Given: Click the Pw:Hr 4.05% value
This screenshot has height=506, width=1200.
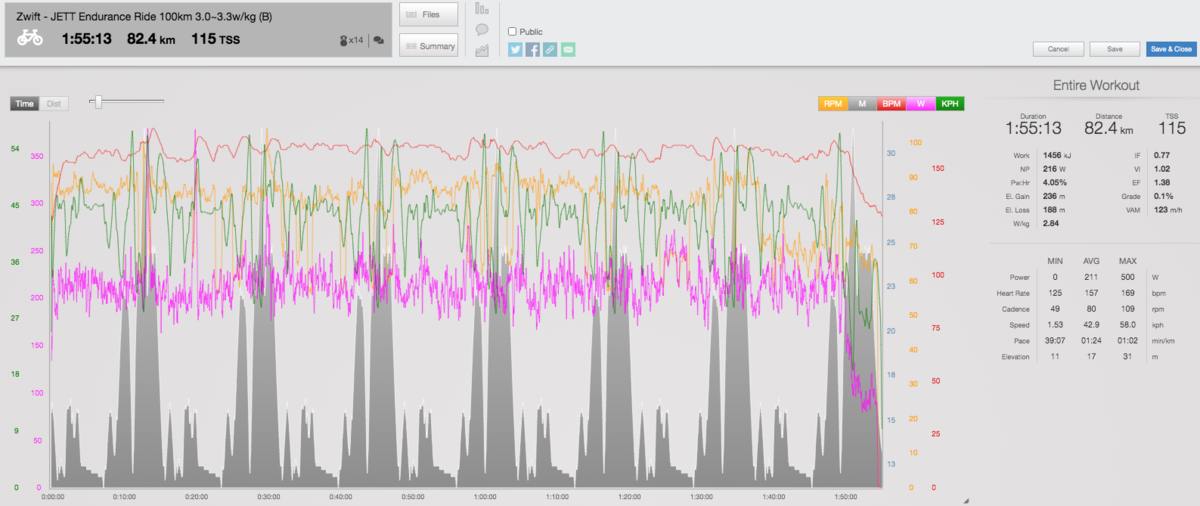Looking at the screenshot, I should coord(1053,183).
